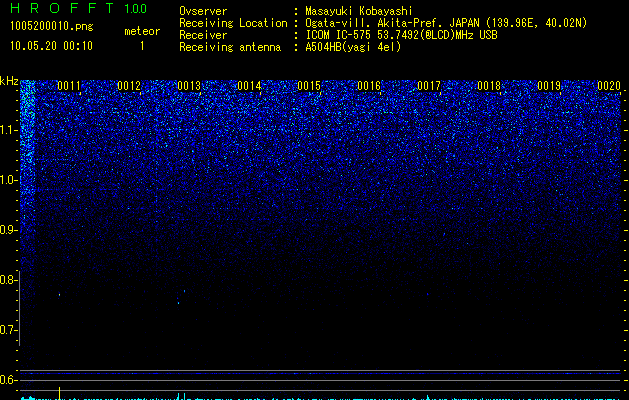Click the 0019 time marker
This screenshot has width=629, height=400.
tap(549, 86)
